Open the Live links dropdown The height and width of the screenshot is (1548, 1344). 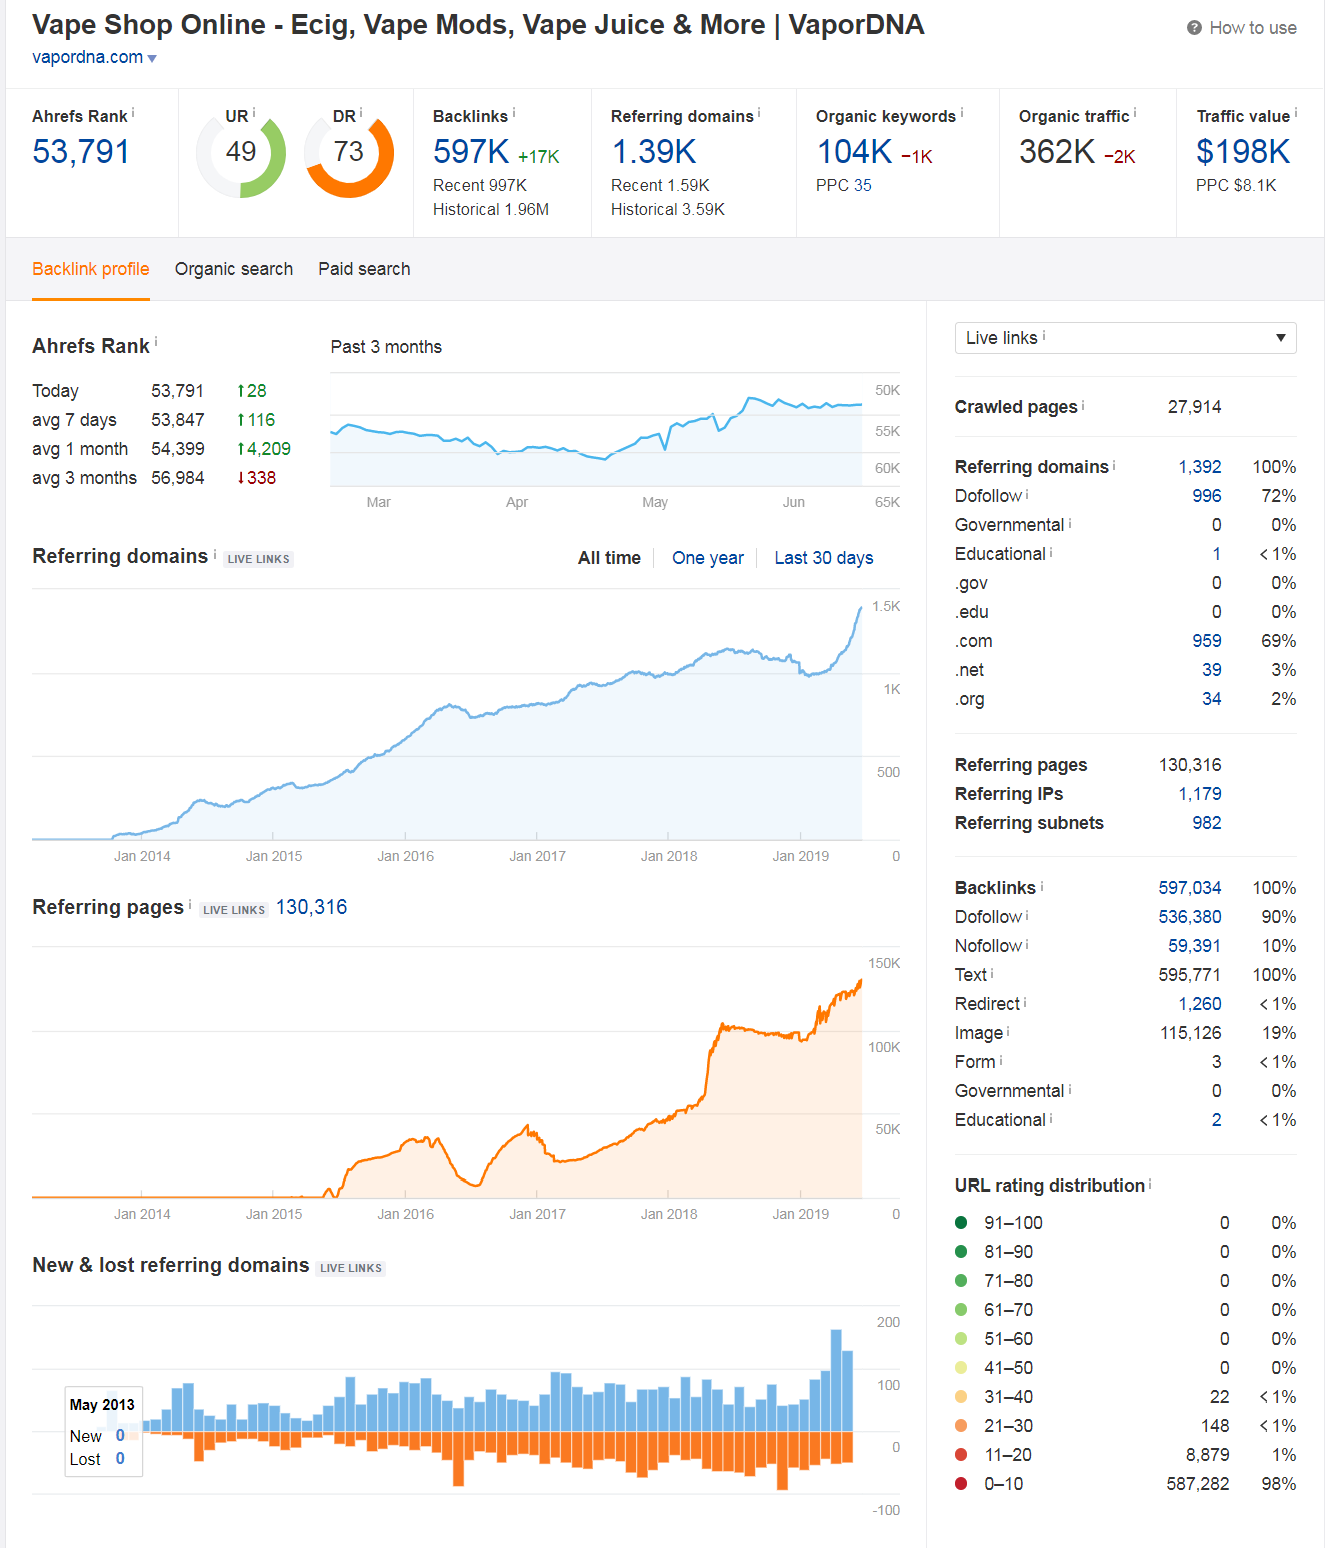click(1125, 338)
